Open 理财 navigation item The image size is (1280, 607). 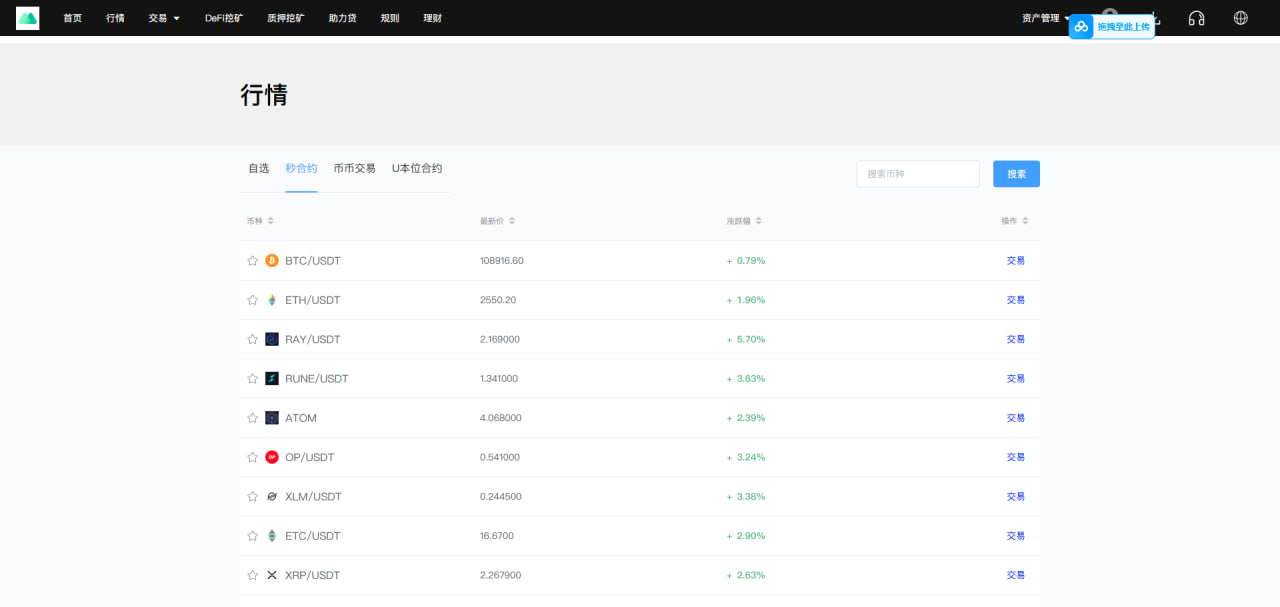click(433, 18)
